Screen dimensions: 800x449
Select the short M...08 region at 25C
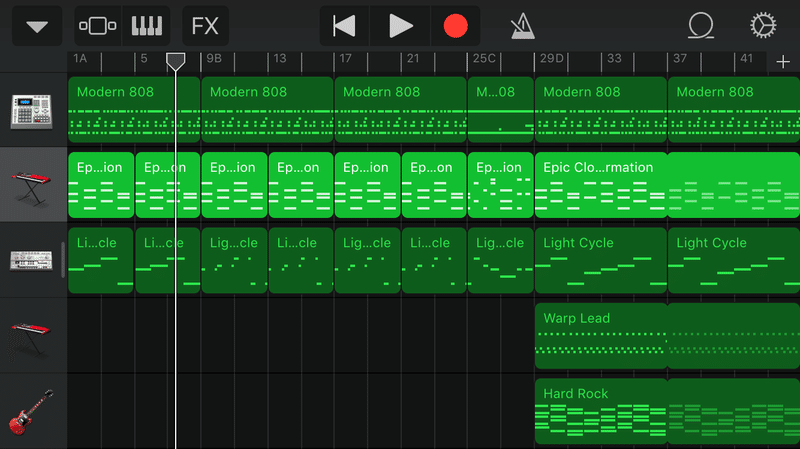(x=501, y=110)
